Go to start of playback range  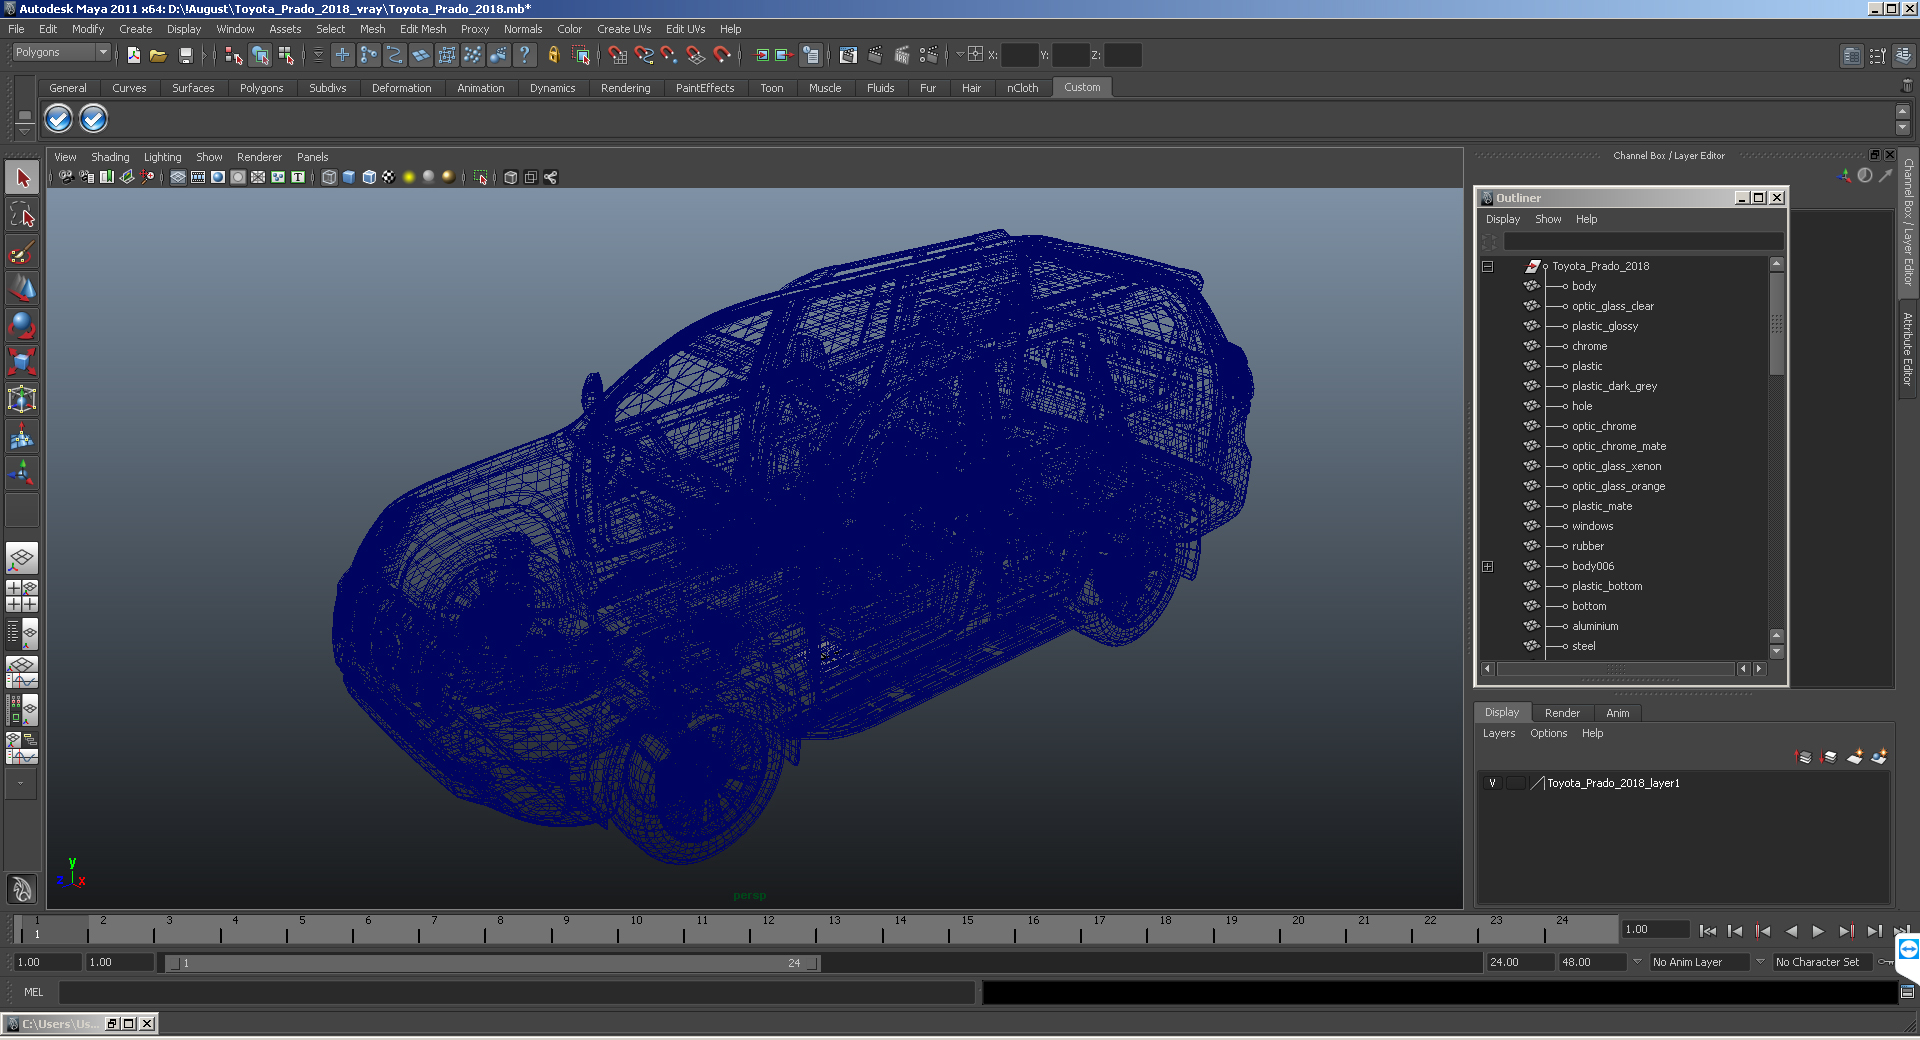tap(1708, 931)
